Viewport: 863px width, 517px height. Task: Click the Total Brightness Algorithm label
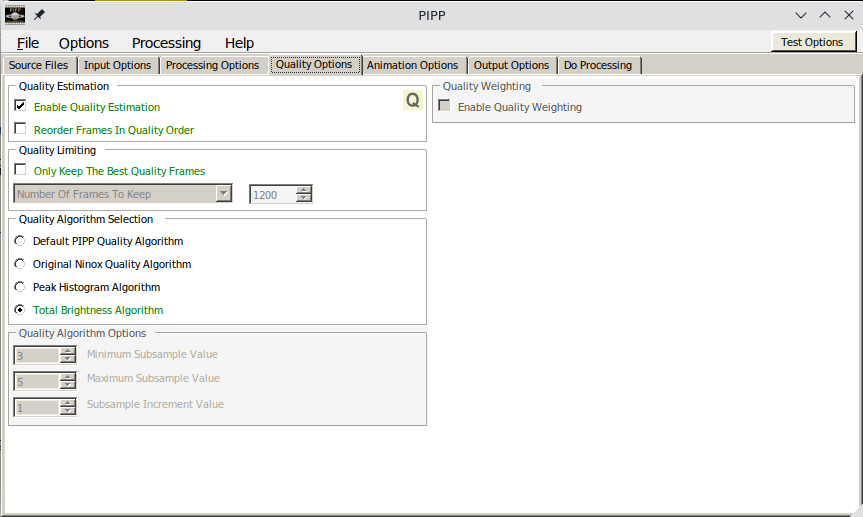(x=98, y=310)
